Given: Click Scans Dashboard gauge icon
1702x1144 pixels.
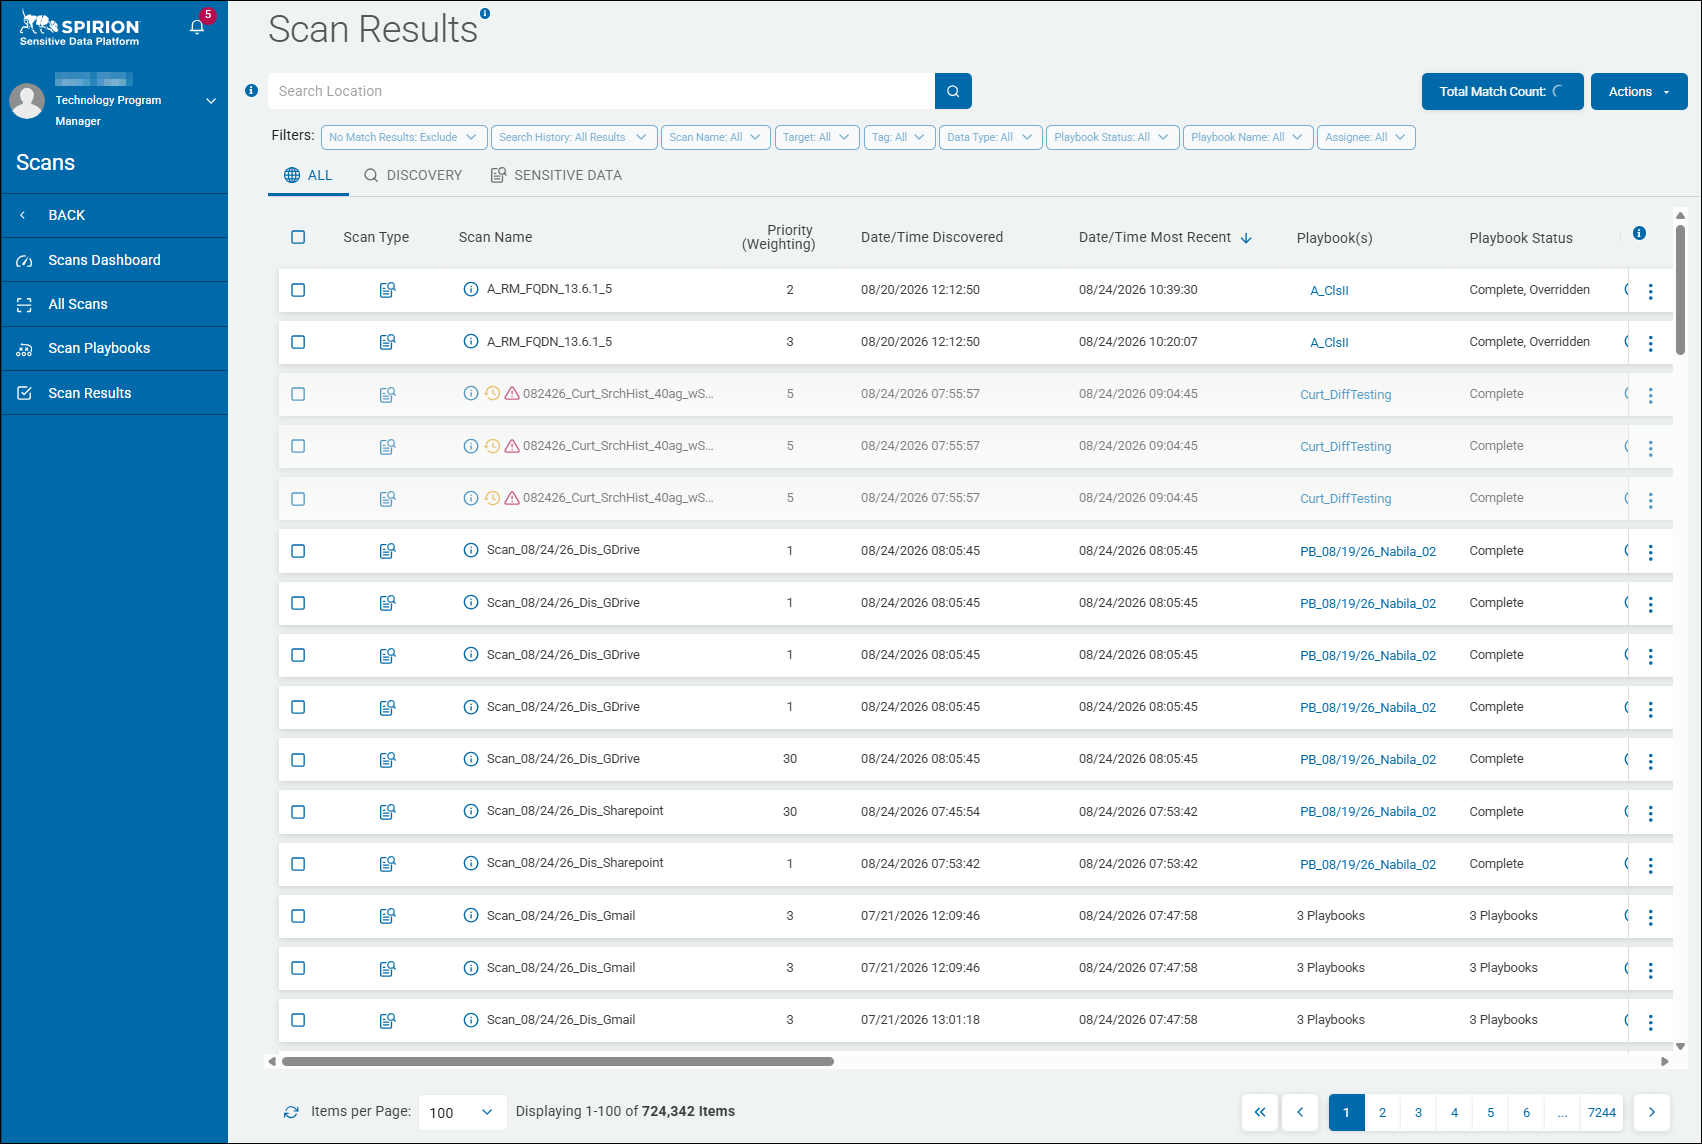Looking at the screenshot, I should 25,261.
